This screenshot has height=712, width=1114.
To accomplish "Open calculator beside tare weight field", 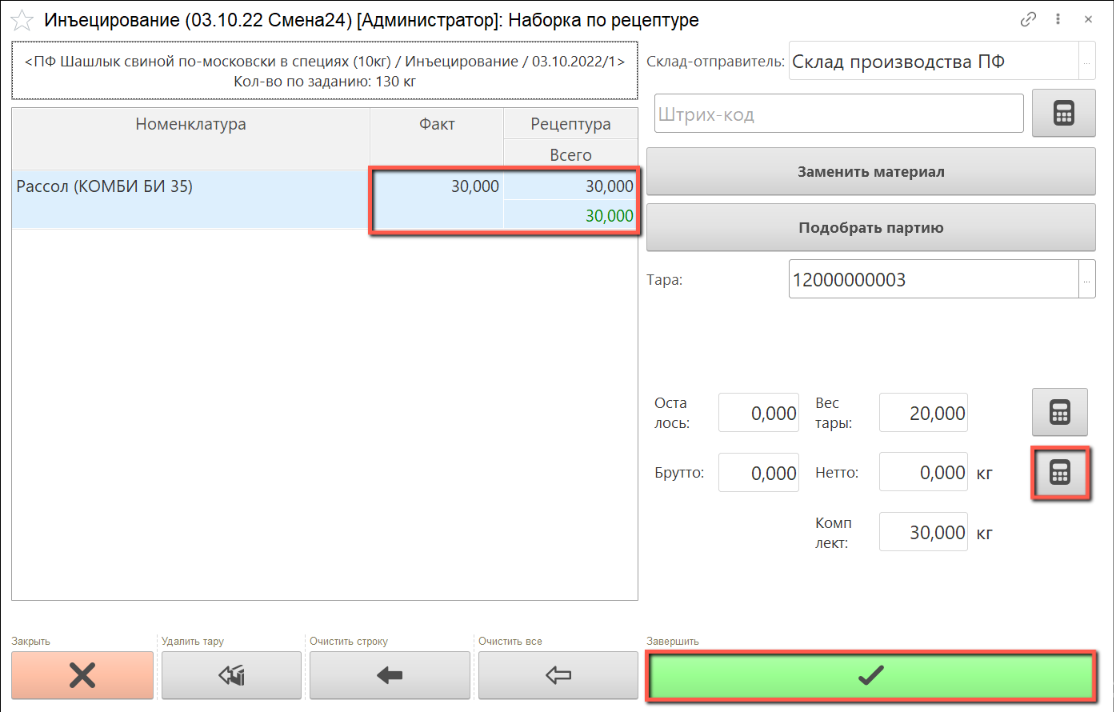I will tap(1060, 412).
